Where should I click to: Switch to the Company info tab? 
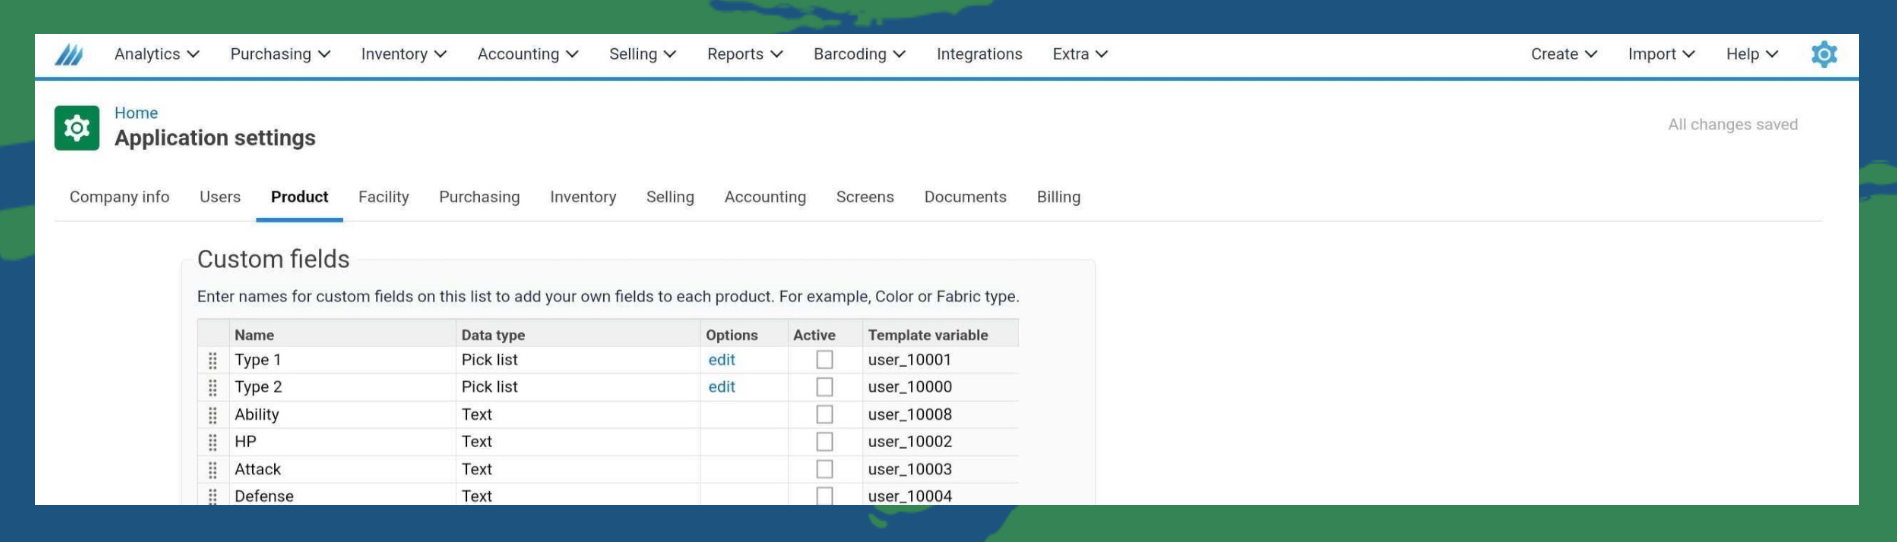[119, 197]
